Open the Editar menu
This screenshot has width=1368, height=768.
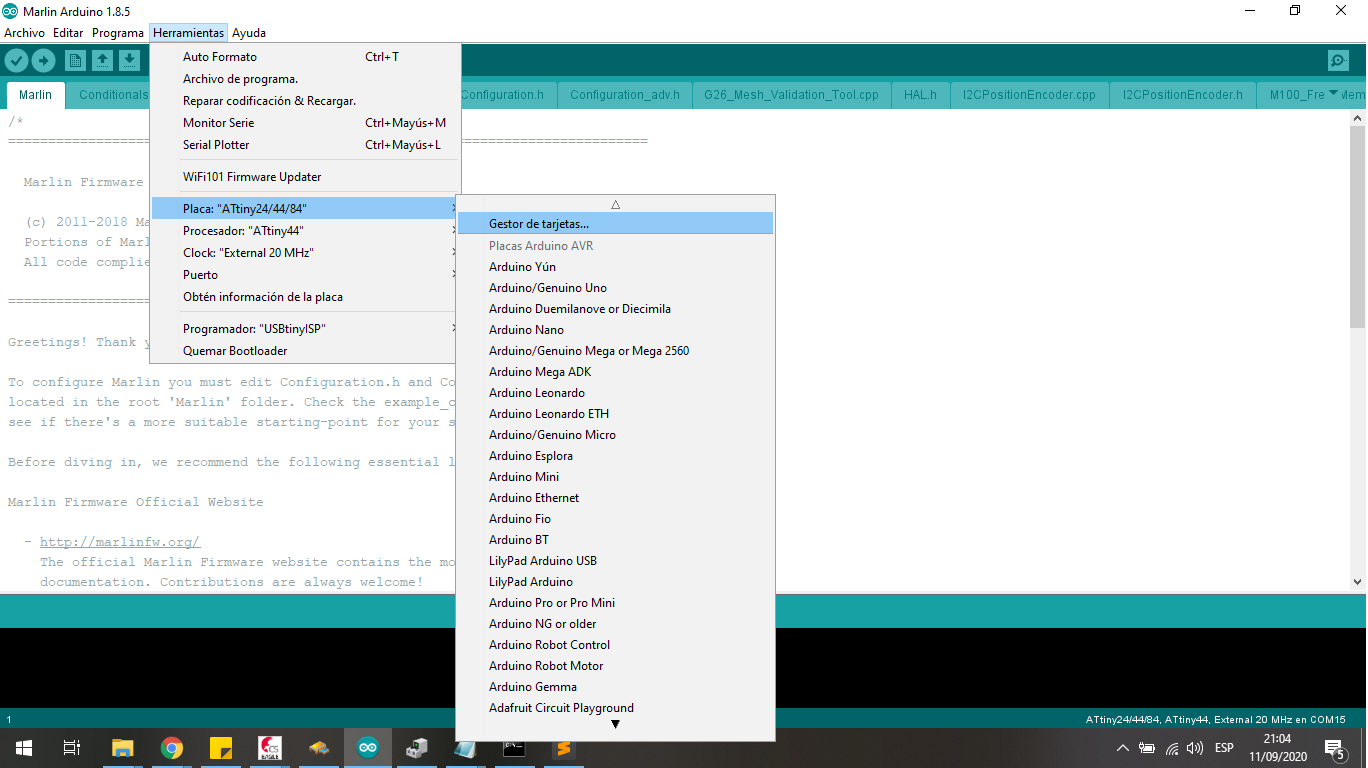point(68,33)
